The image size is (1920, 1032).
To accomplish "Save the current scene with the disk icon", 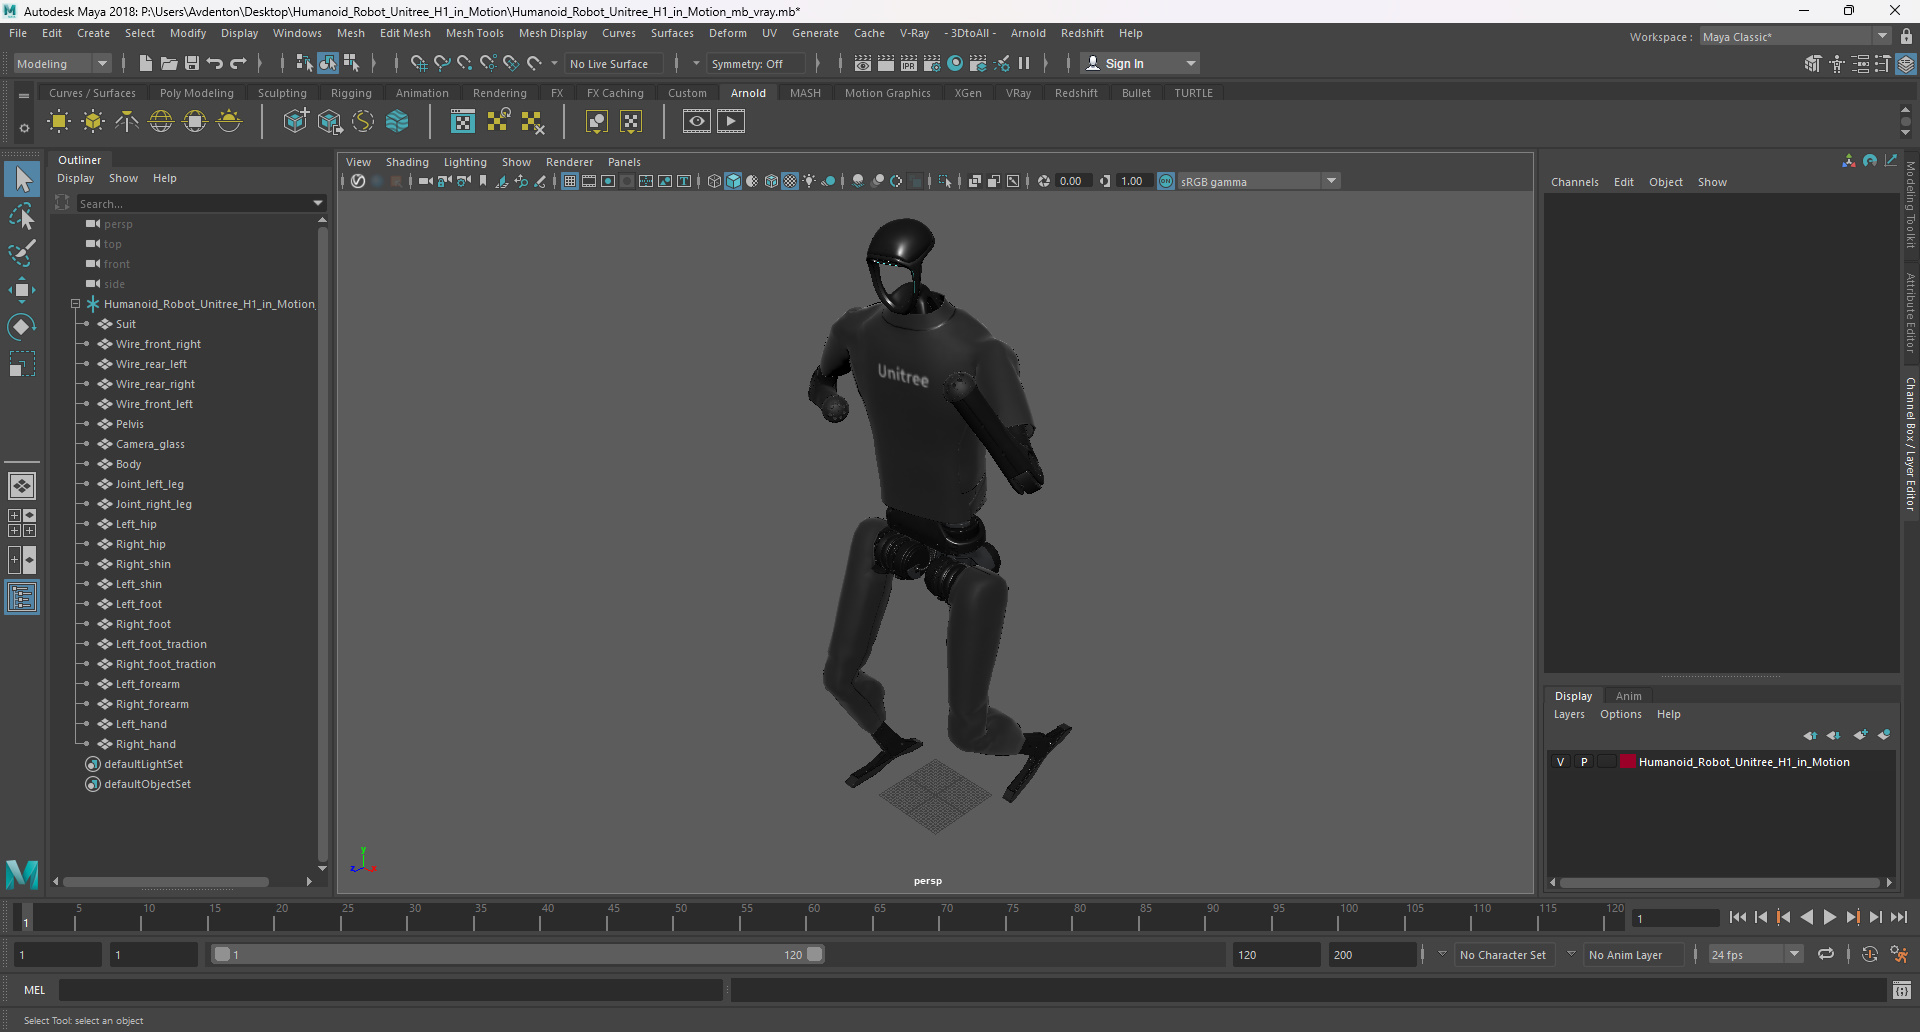I will click(192, 63).
